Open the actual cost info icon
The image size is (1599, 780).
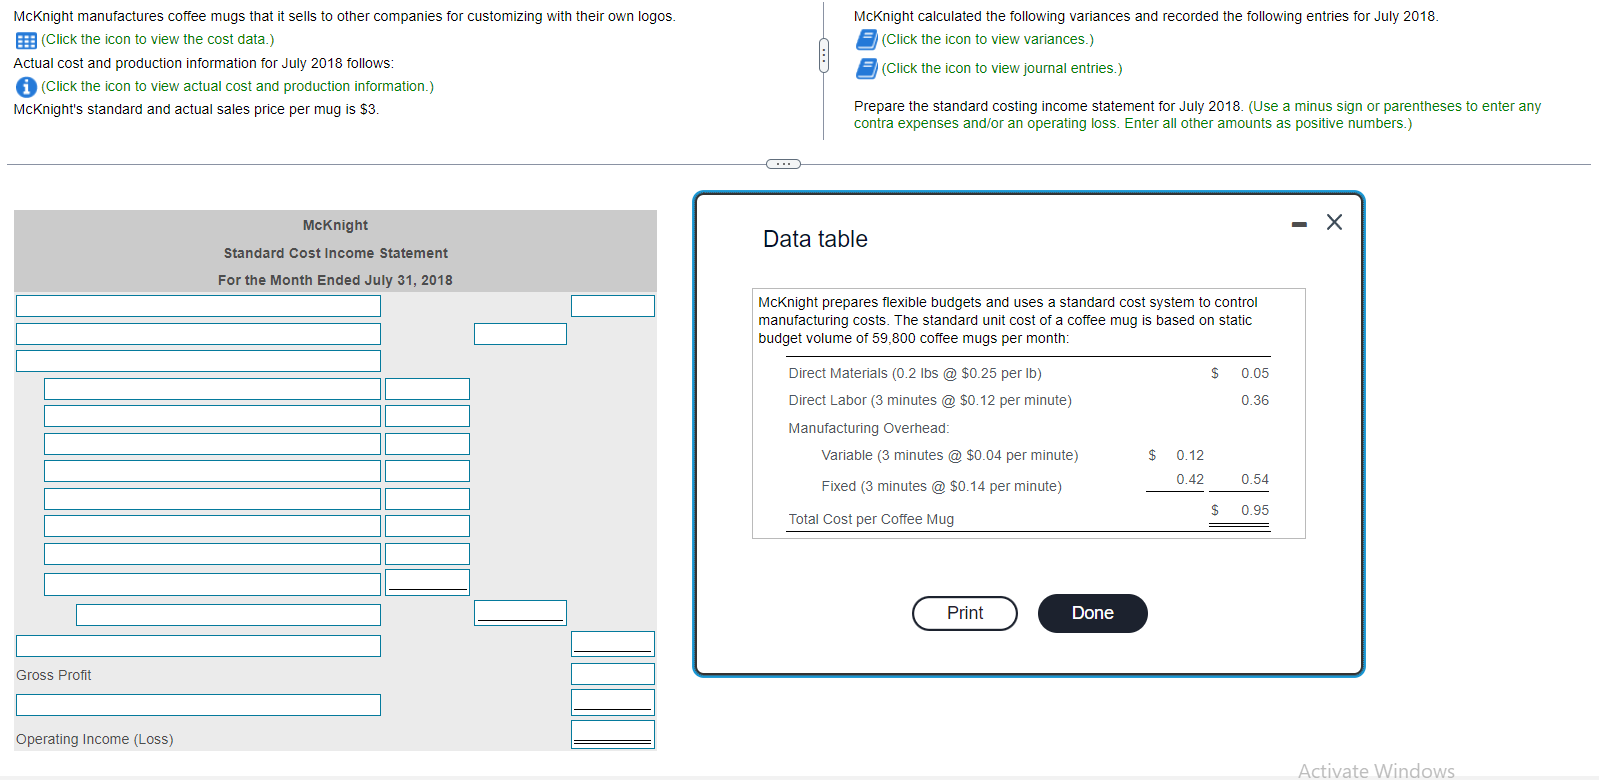point(26,87)
